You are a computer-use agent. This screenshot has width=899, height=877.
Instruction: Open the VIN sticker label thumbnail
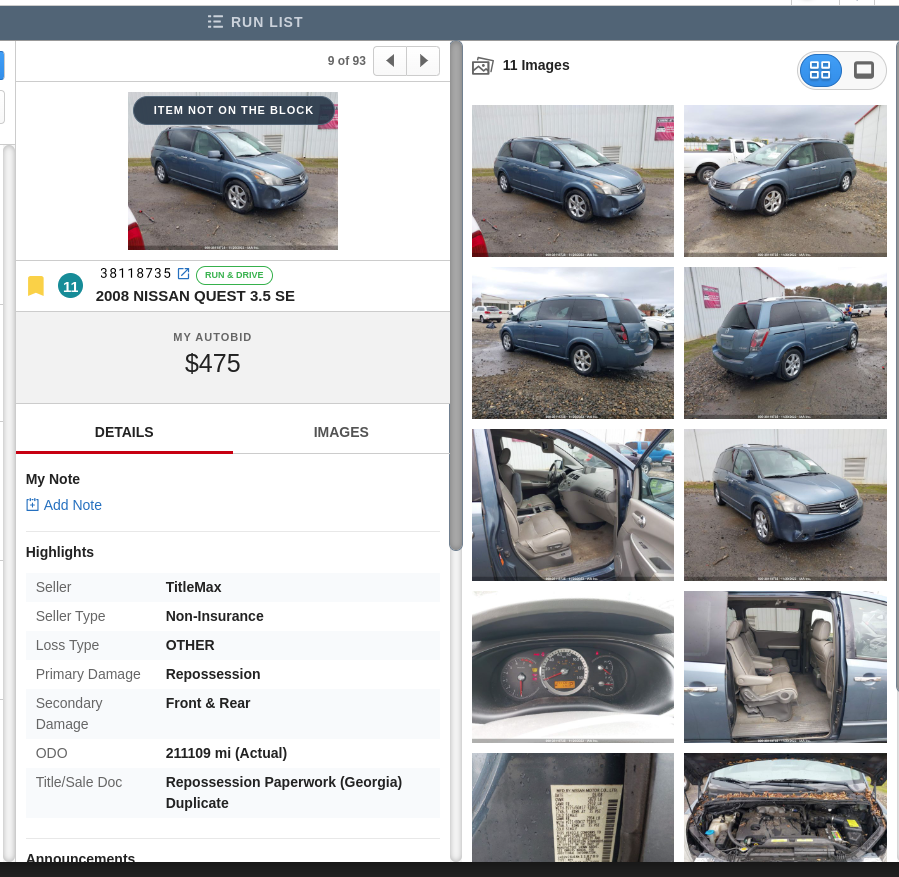(x=573, y=807)
